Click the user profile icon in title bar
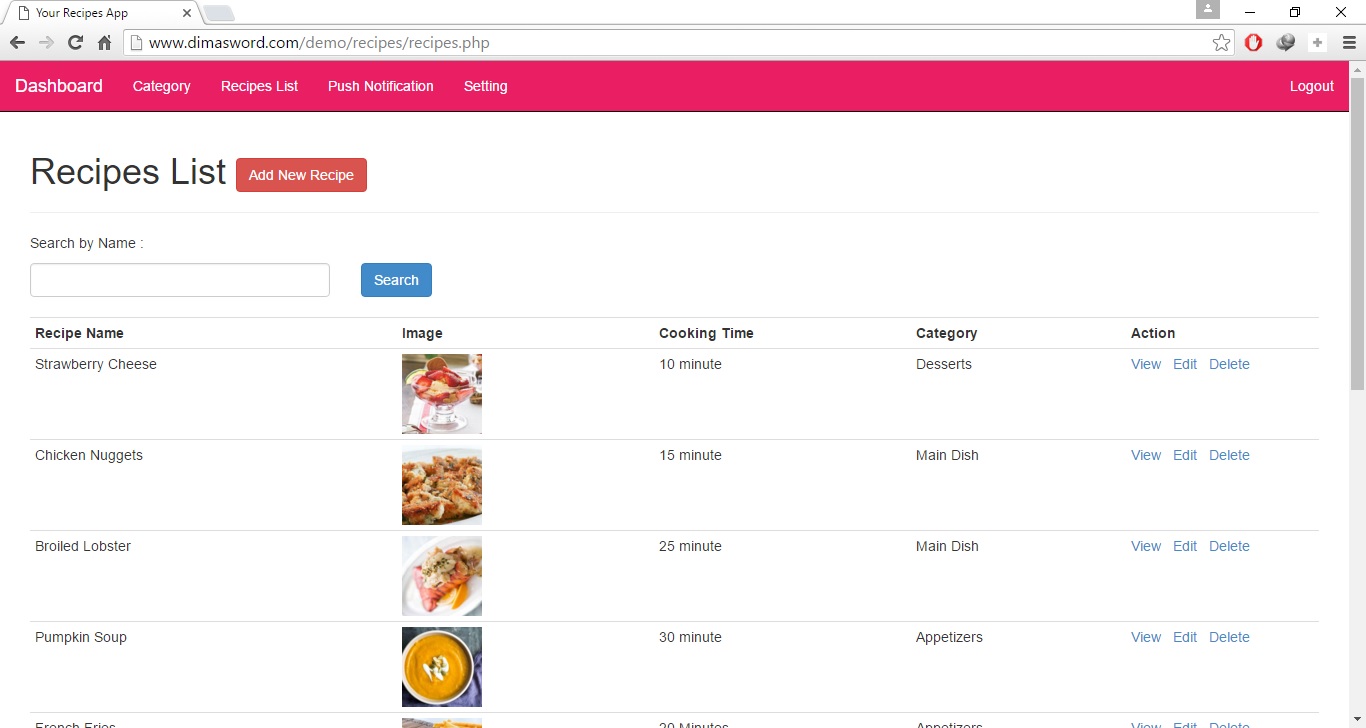The image size is (1366, 728). tap(1208, 10)
